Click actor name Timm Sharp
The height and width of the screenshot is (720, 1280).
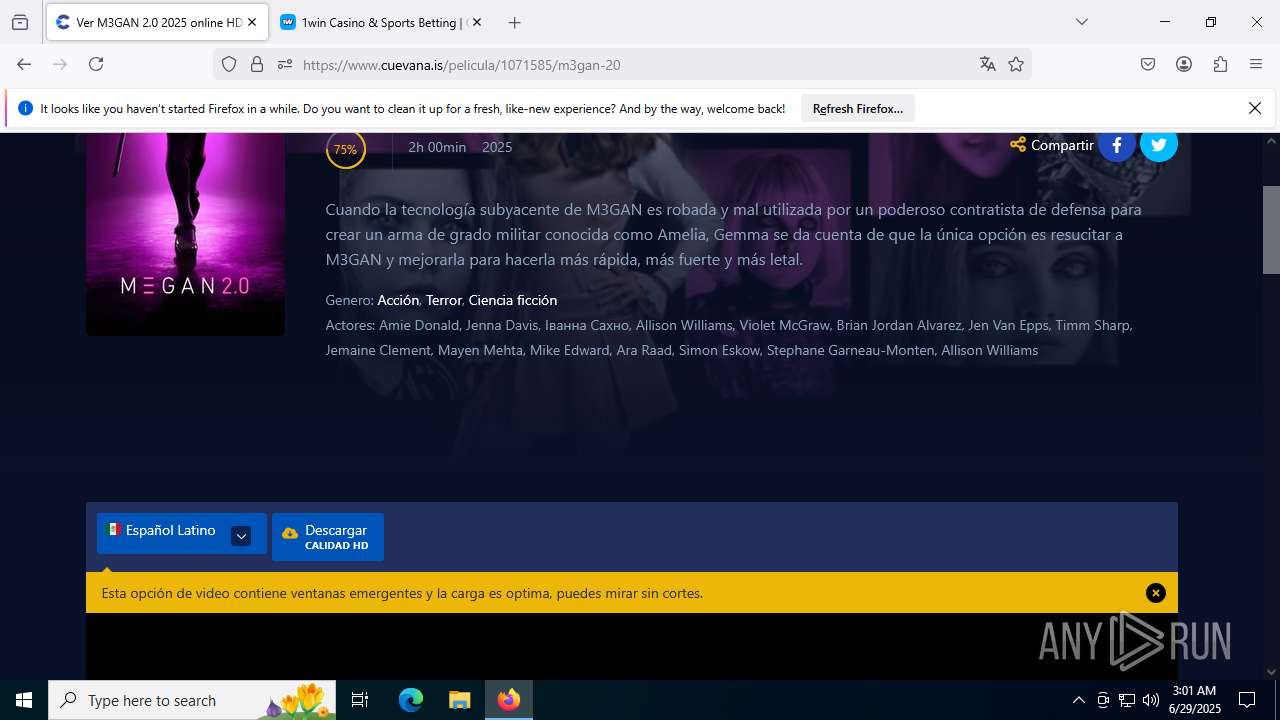(x=1092, y=325)
